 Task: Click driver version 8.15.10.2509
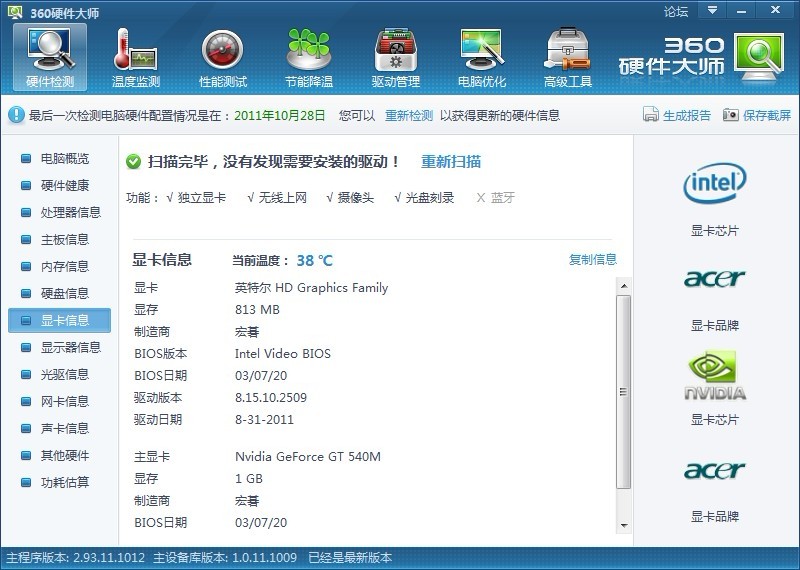271,398
